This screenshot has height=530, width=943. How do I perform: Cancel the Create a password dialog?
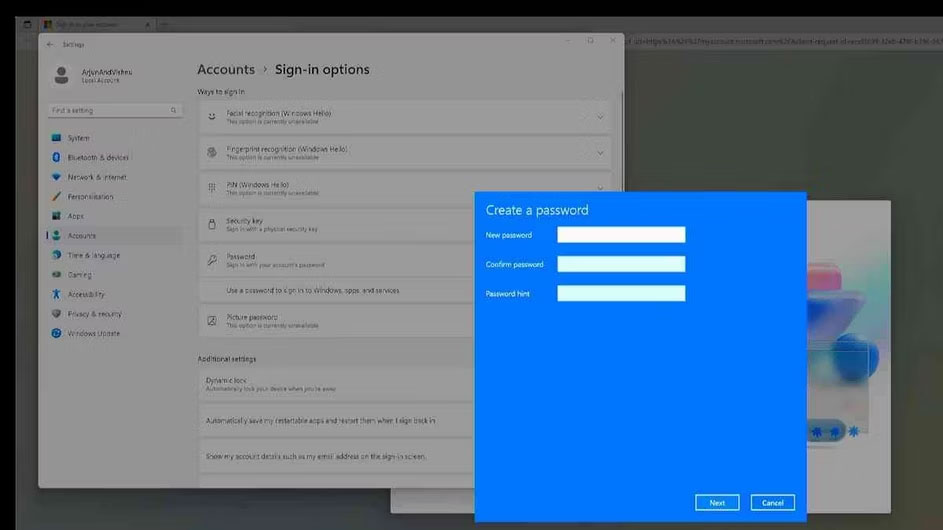click(772, 503)
